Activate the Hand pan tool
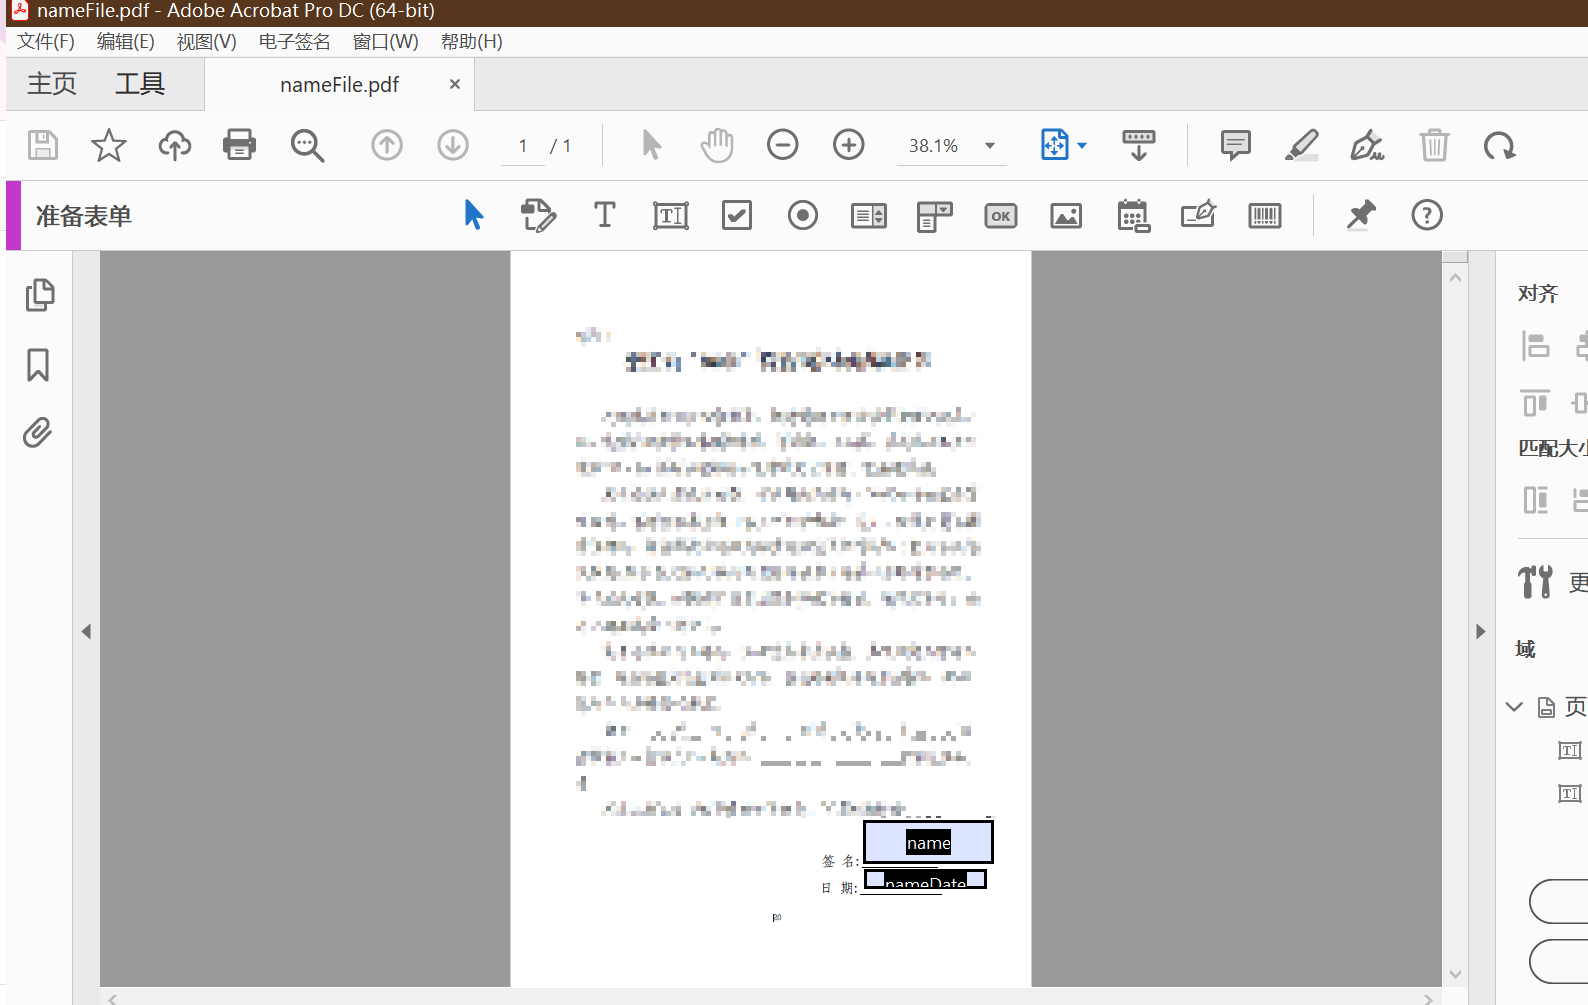 point(716,145)
